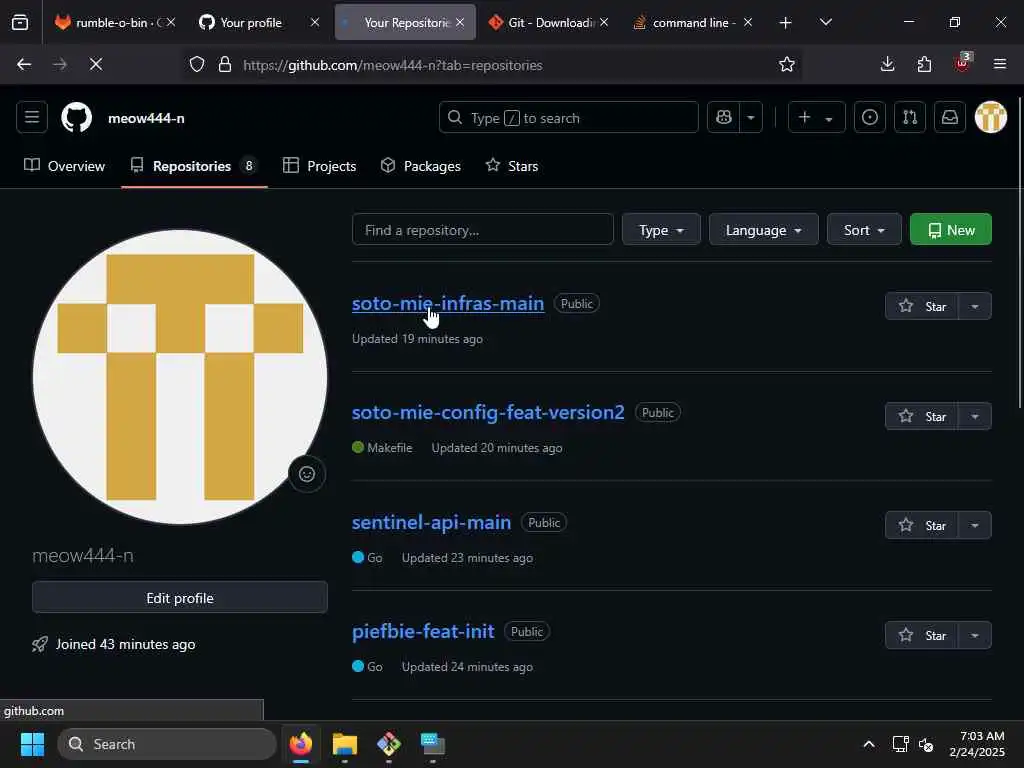1024x768 pixels.
Task: Select the Repositories tab
Action: [x=193, y=166]
